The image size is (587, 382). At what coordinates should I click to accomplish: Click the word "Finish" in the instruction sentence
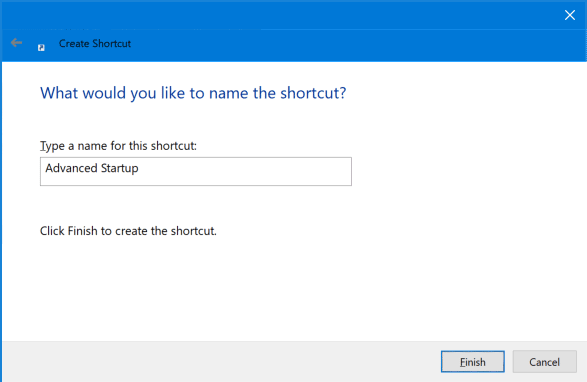tap(82, 231)
